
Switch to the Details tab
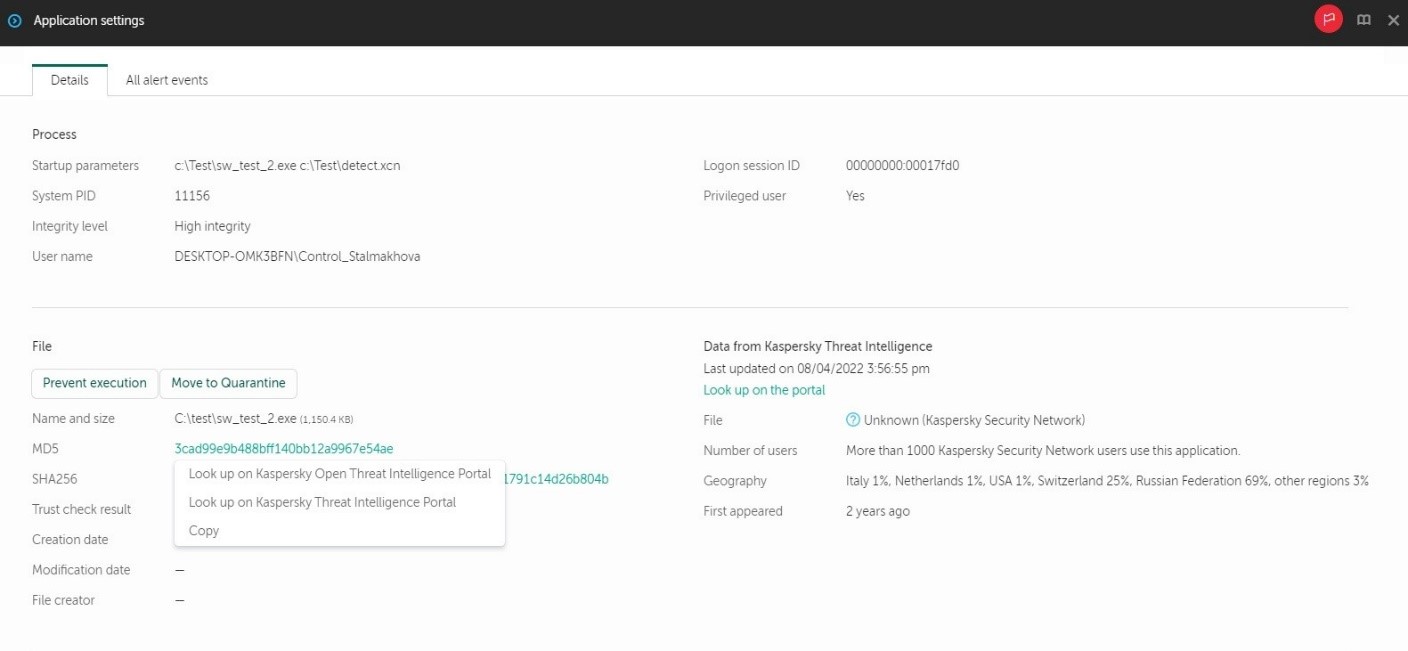[70, 80]
